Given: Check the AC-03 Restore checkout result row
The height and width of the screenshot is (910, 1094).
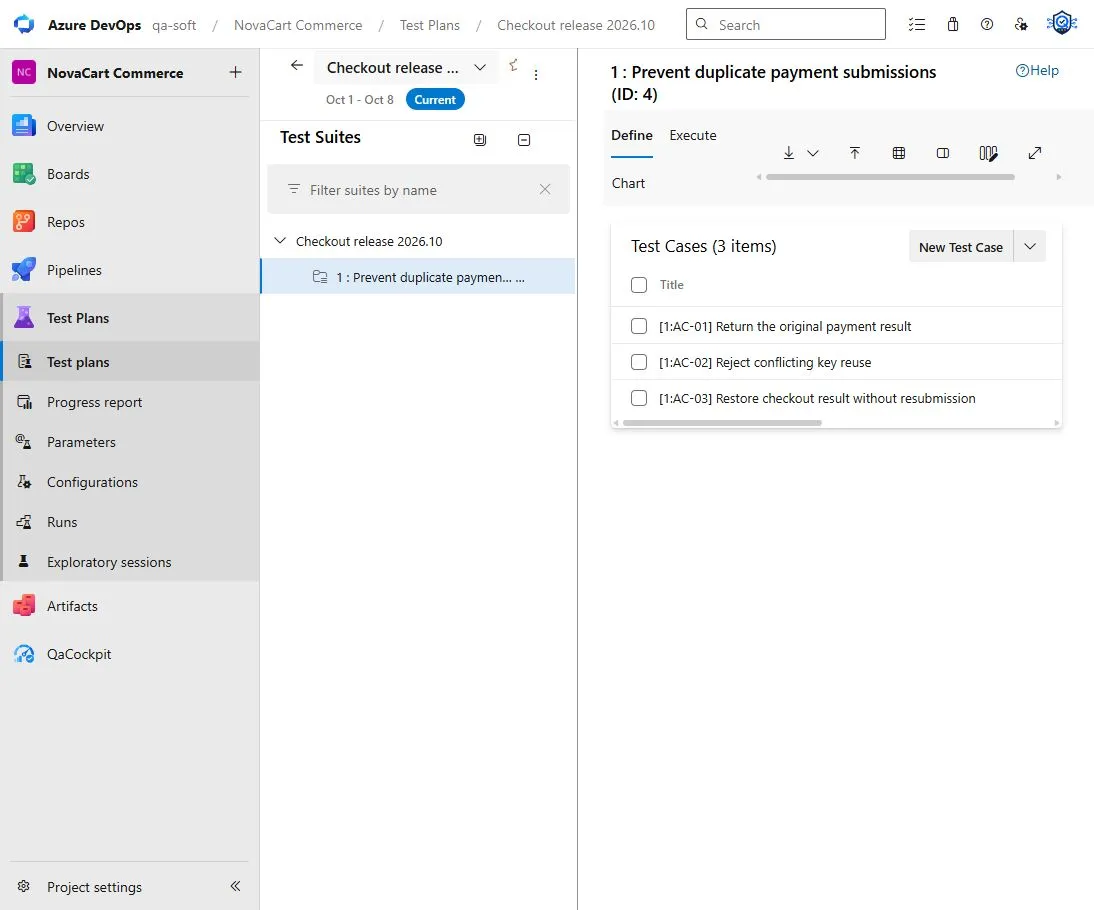Looking at the screenshot, I should (x=638, y=398).
